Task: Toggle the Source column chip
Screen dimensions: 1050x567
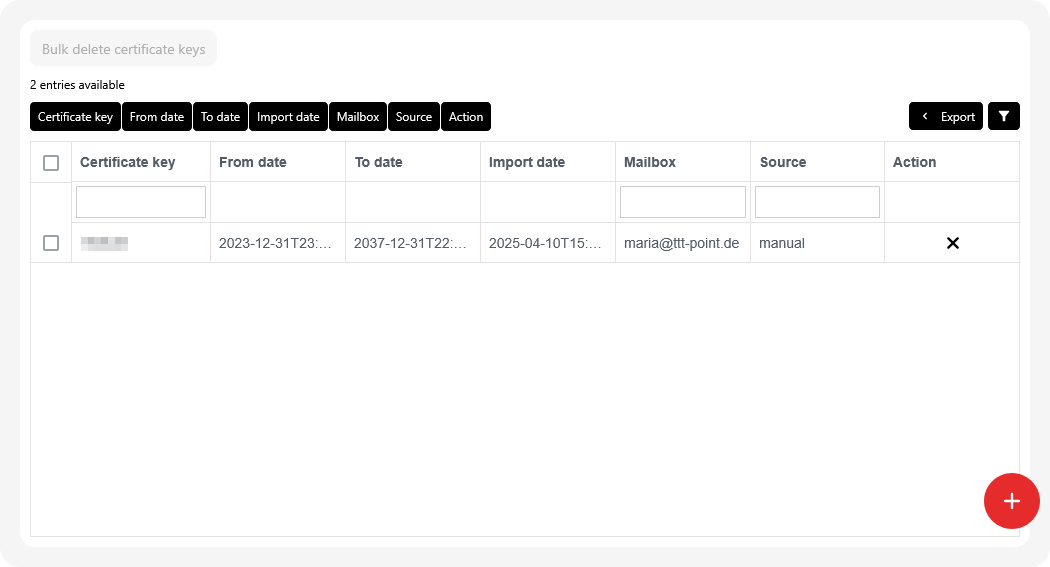Action: point(413,117)
